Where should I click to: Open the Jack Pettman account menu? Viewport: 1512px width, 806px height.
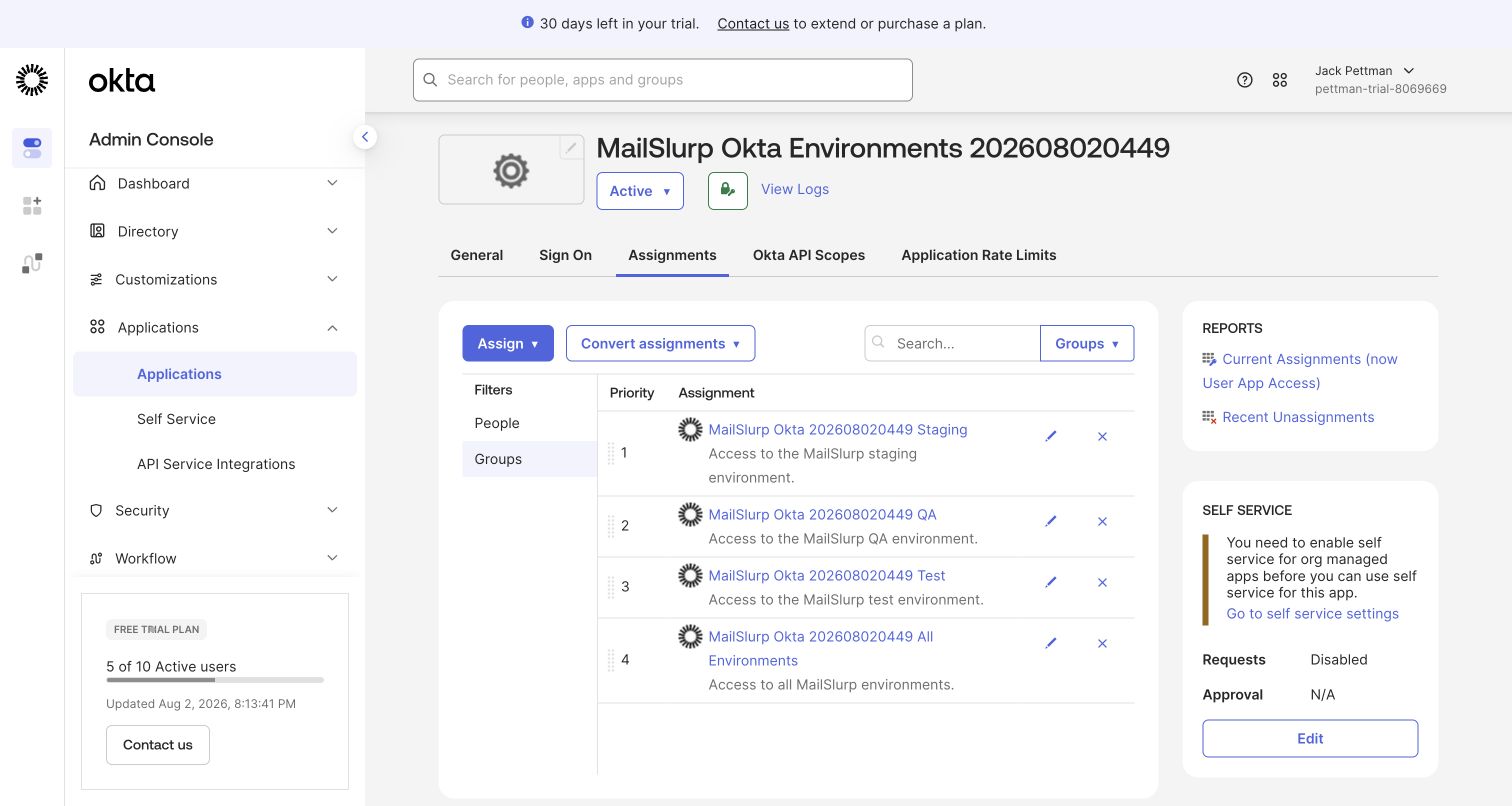point(1380,80)
